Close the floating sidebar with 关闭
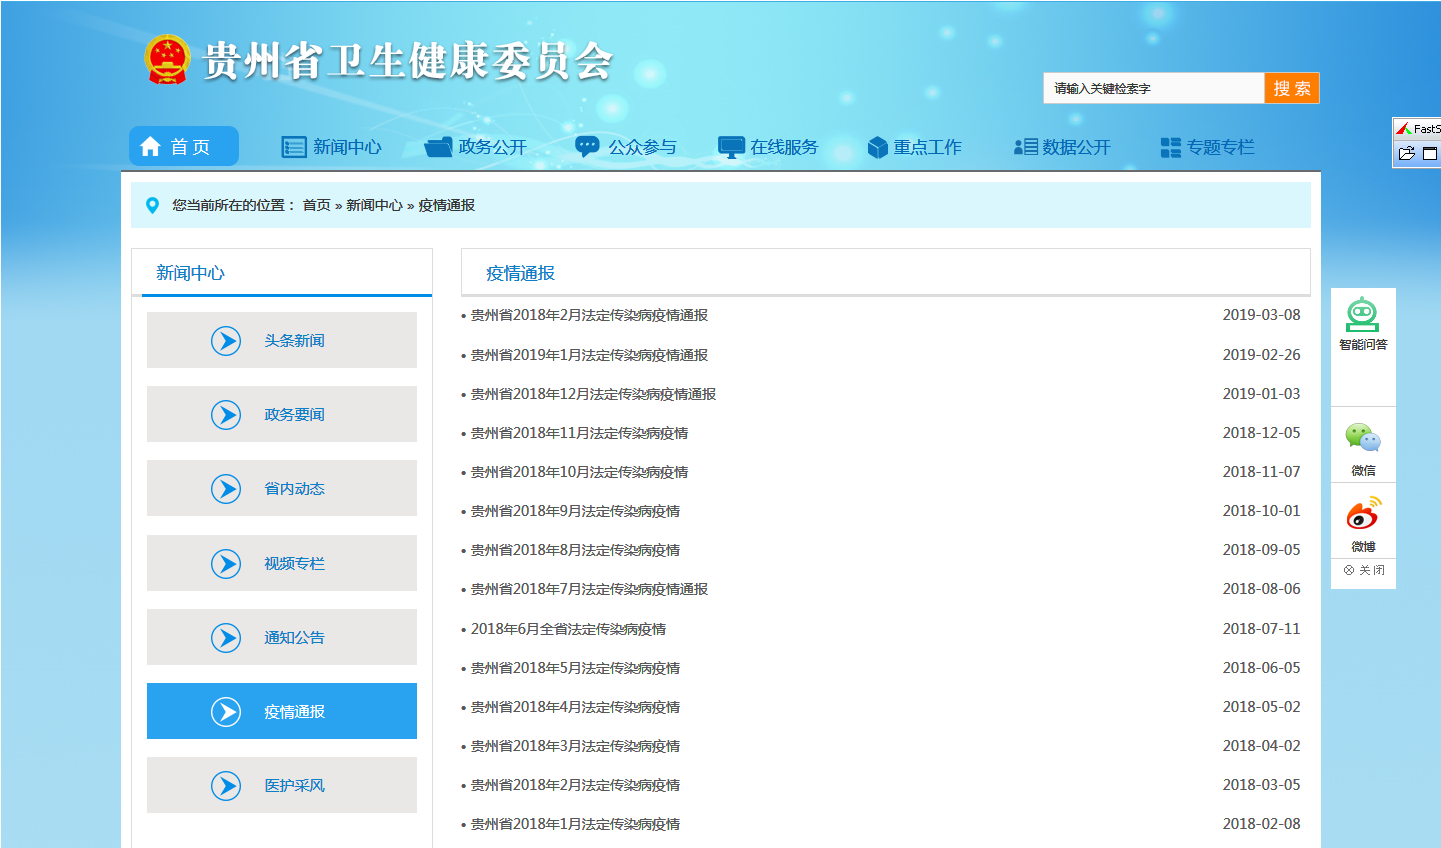Viewport: 1441px width, 848px height. click(1364, 570)
